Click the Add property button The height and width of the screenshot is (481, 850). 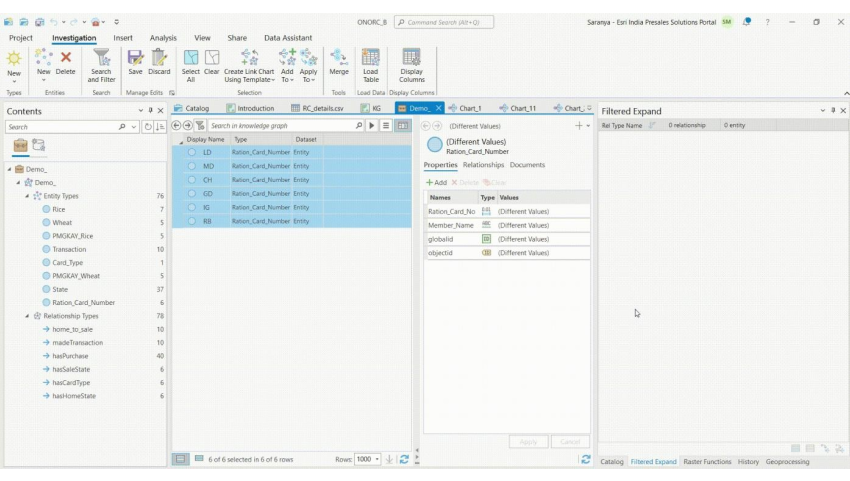437,182
